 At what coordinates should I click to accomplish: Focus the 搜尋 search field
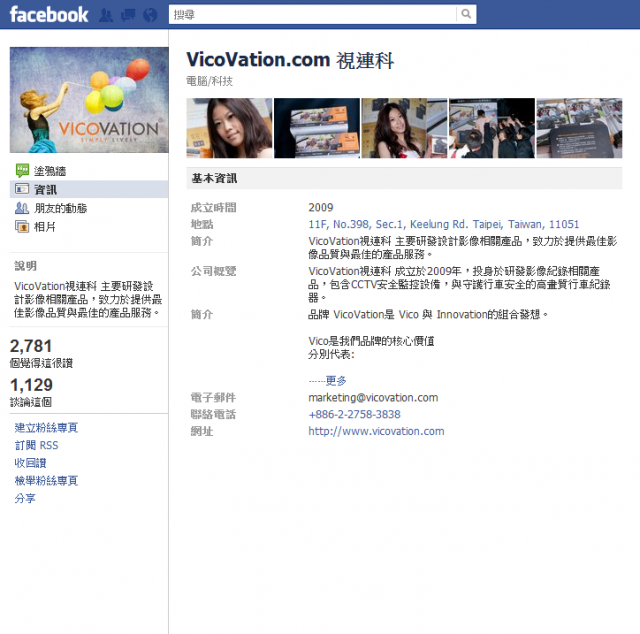pos(313,14)
